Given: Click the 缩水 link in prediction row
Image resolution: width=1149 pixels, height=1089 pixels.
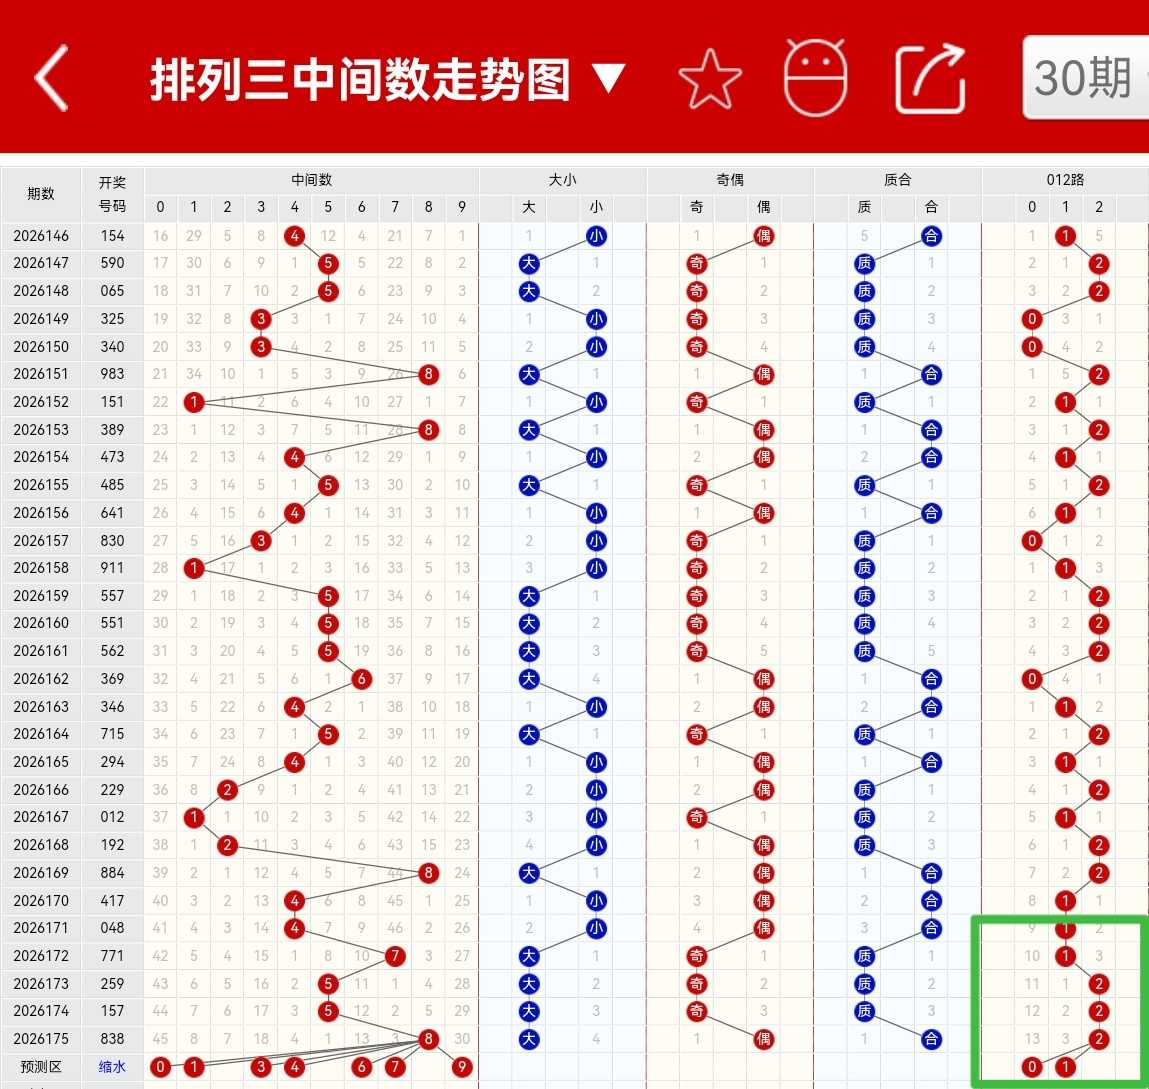Looking at the screenshot, I should [112, 1067].
